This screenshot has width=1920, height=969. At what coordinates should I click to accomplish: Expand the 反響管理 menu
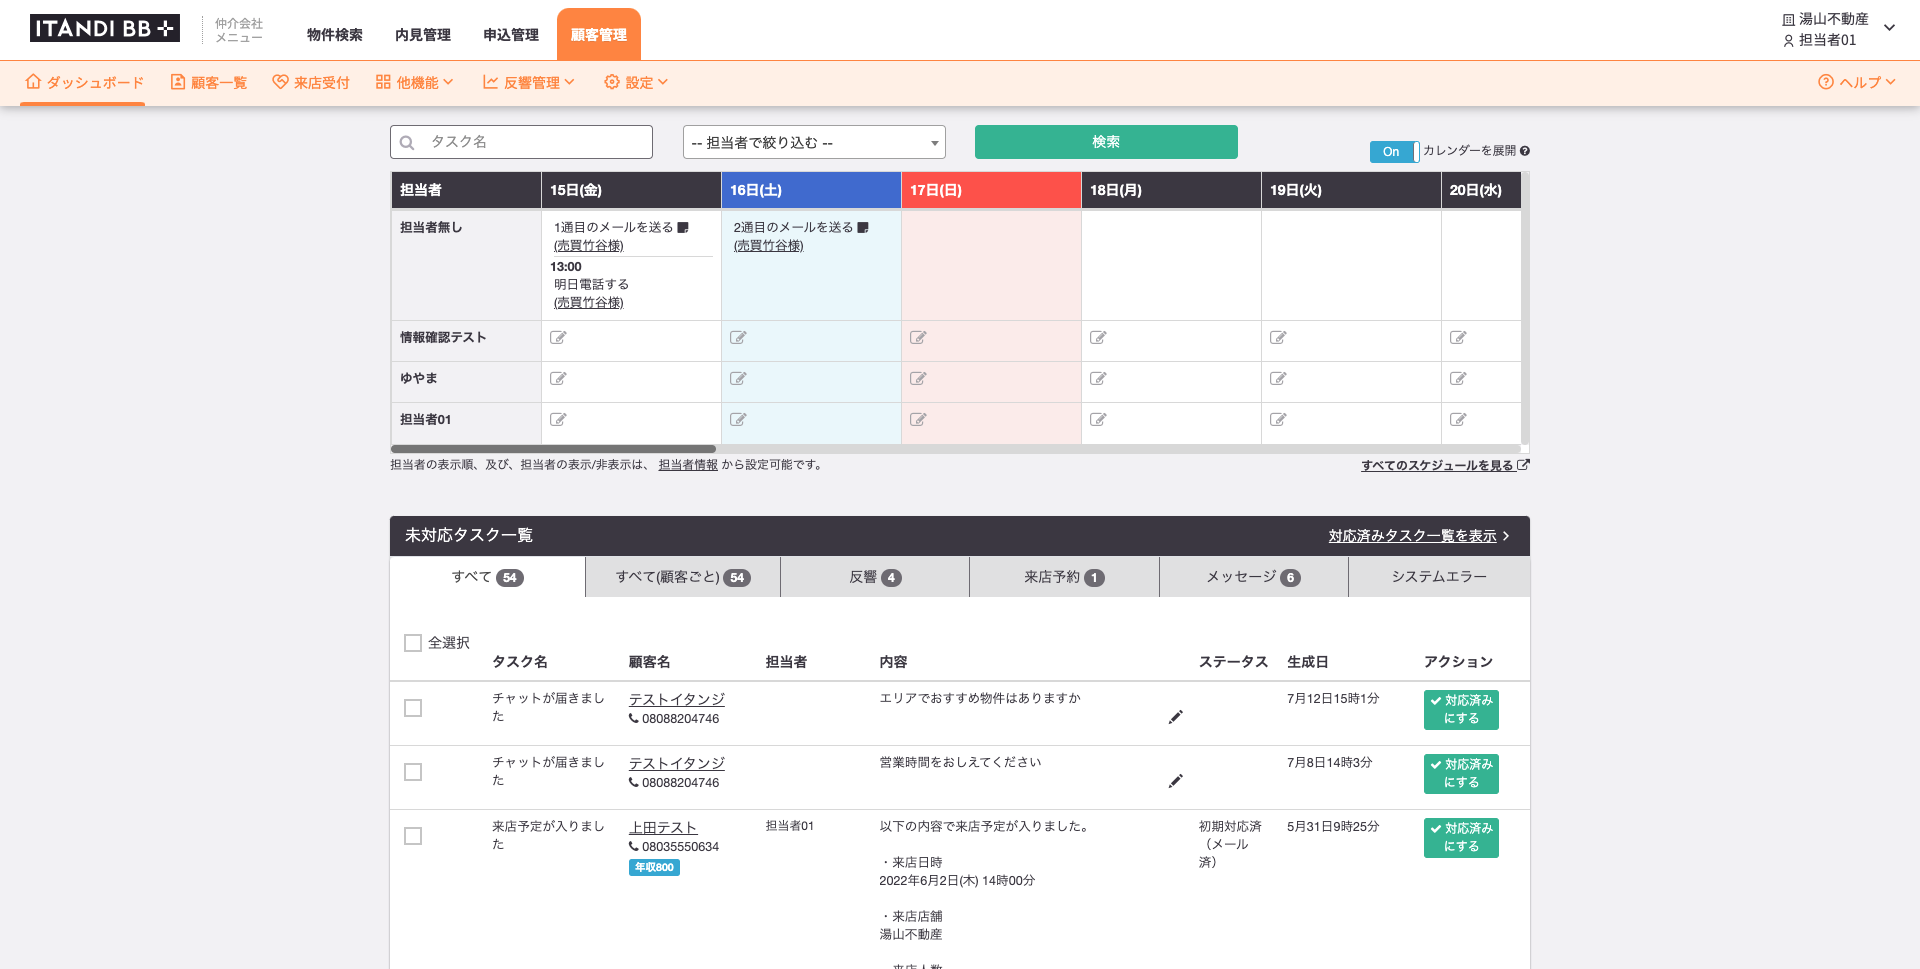click(529, 83)
